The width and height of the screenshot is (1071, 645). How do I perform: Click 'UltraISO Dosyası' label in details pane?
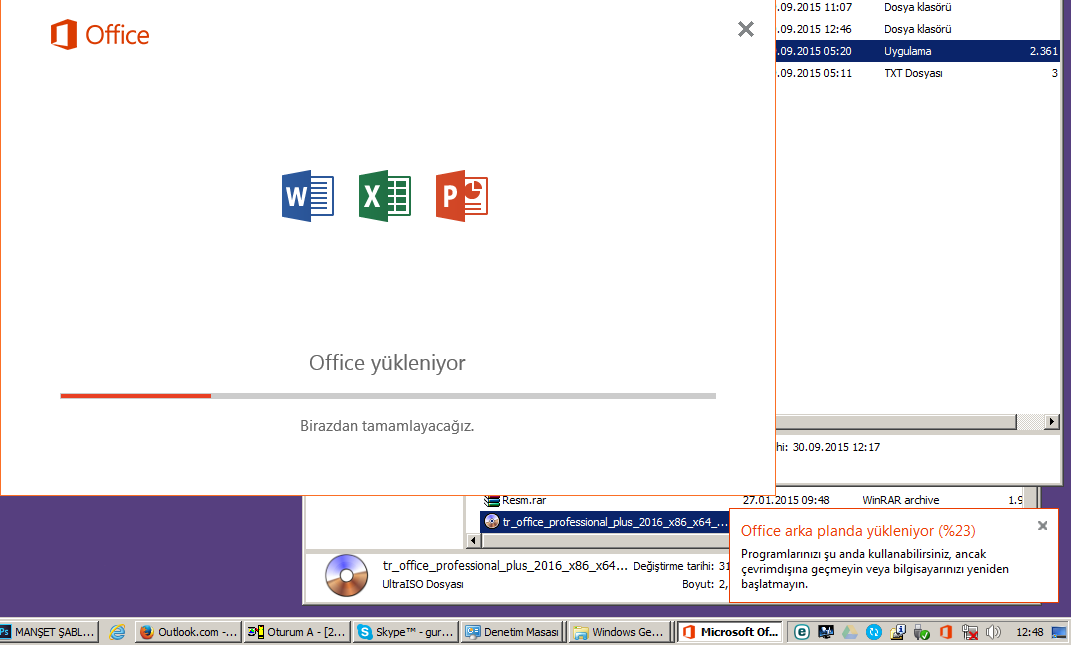coord(423,584)
